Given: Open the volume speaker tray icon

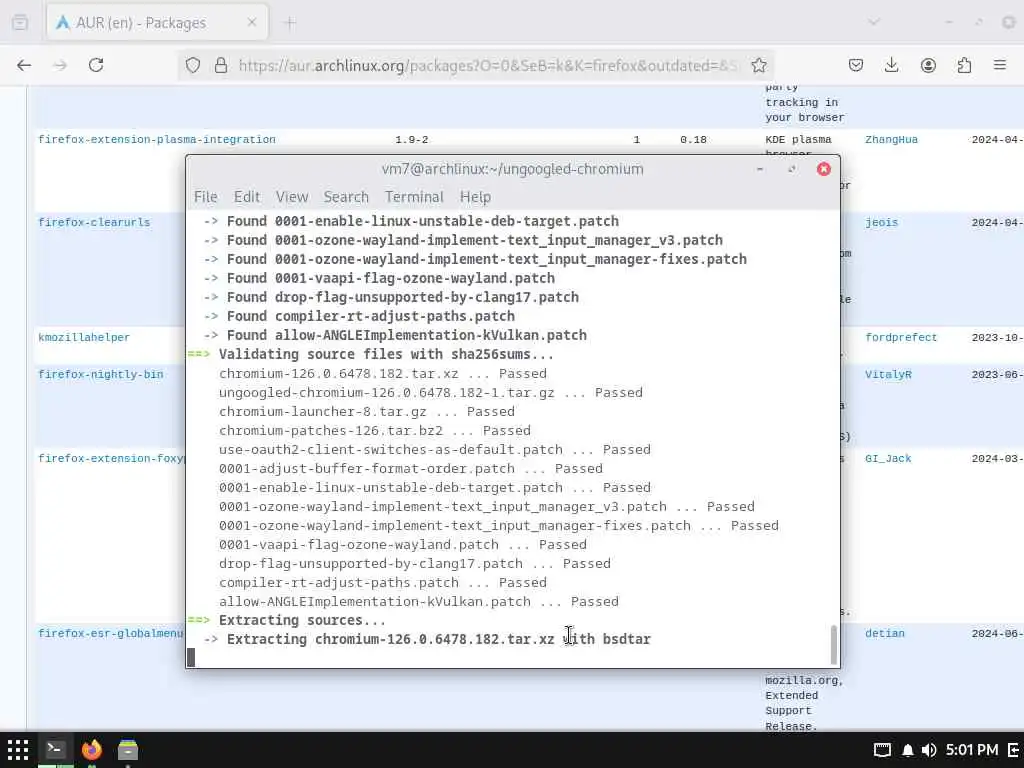Looking at the screenshot, I should 929,750.
